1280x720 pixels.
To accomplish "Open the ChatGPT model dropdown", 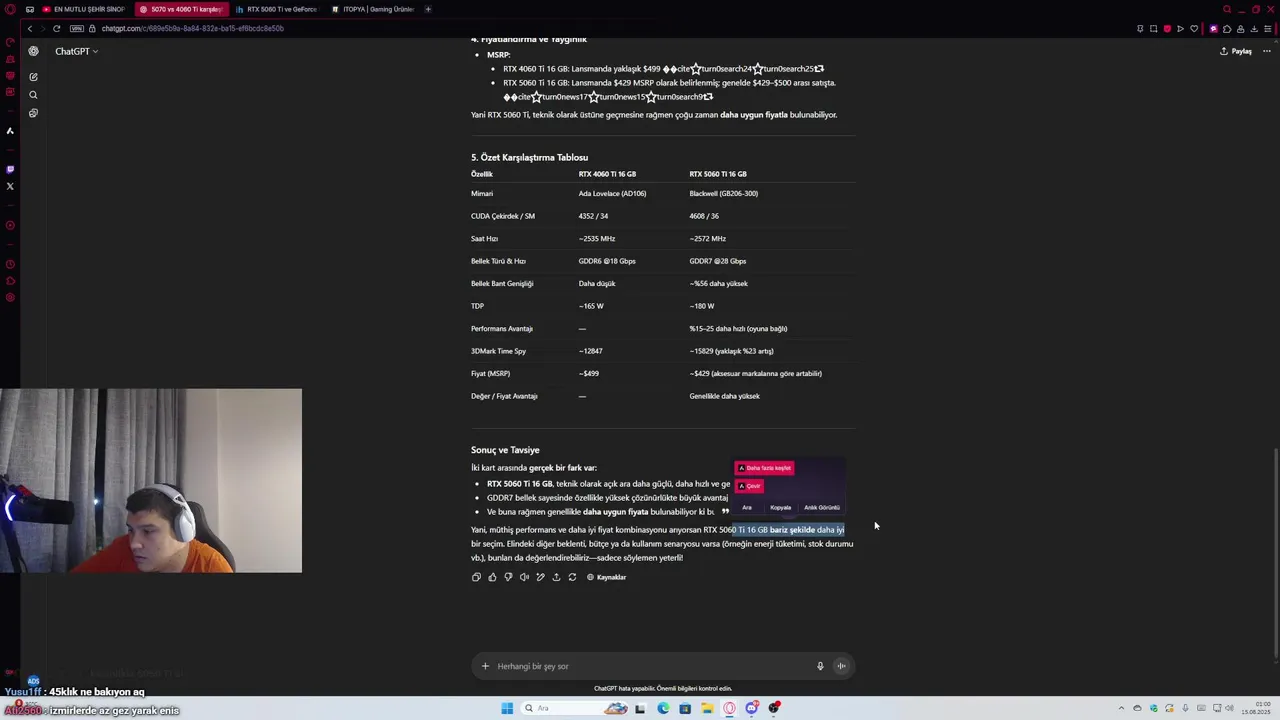I will (76, 51).
